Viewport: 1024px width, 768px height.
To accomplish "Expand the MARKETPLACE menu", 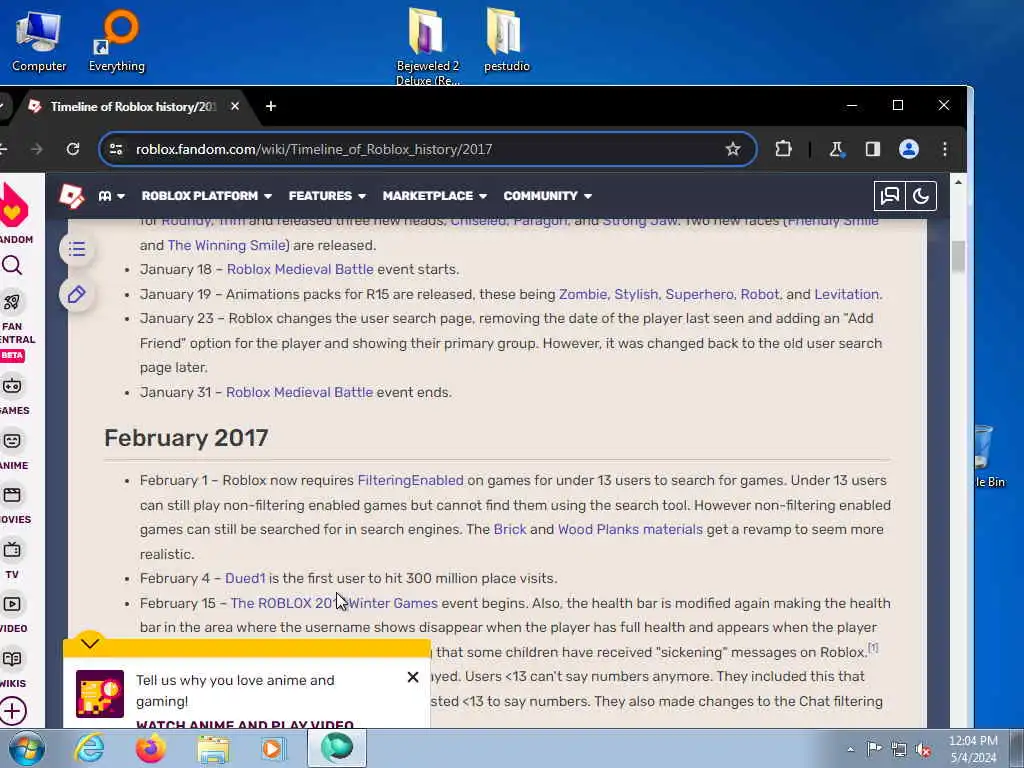I will 435,196.
